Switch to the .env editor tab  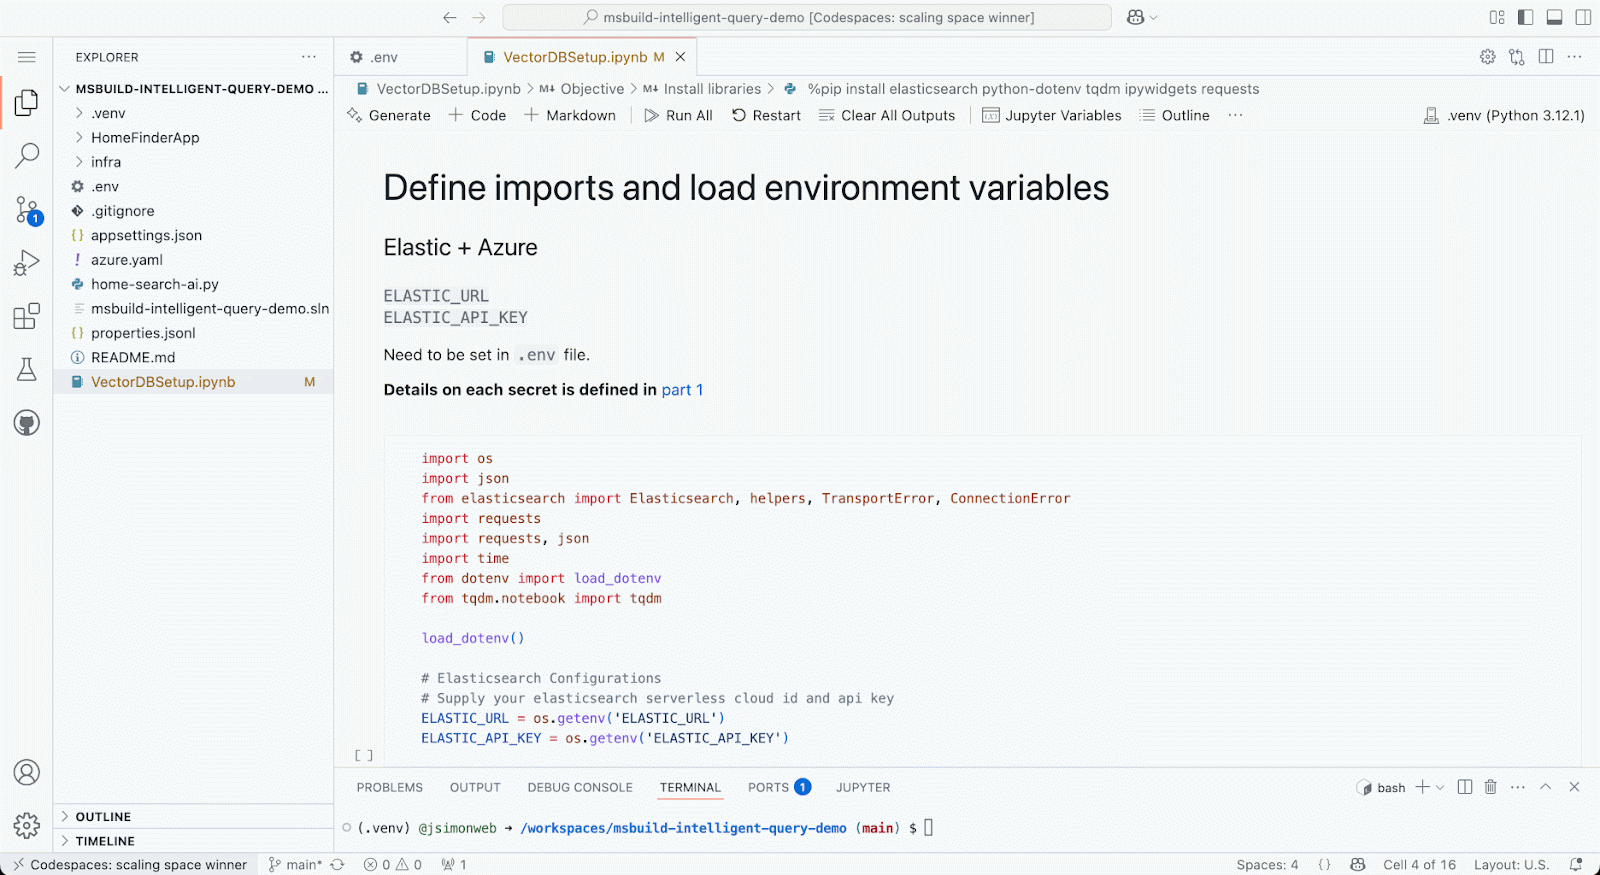(x=384, y=57)
